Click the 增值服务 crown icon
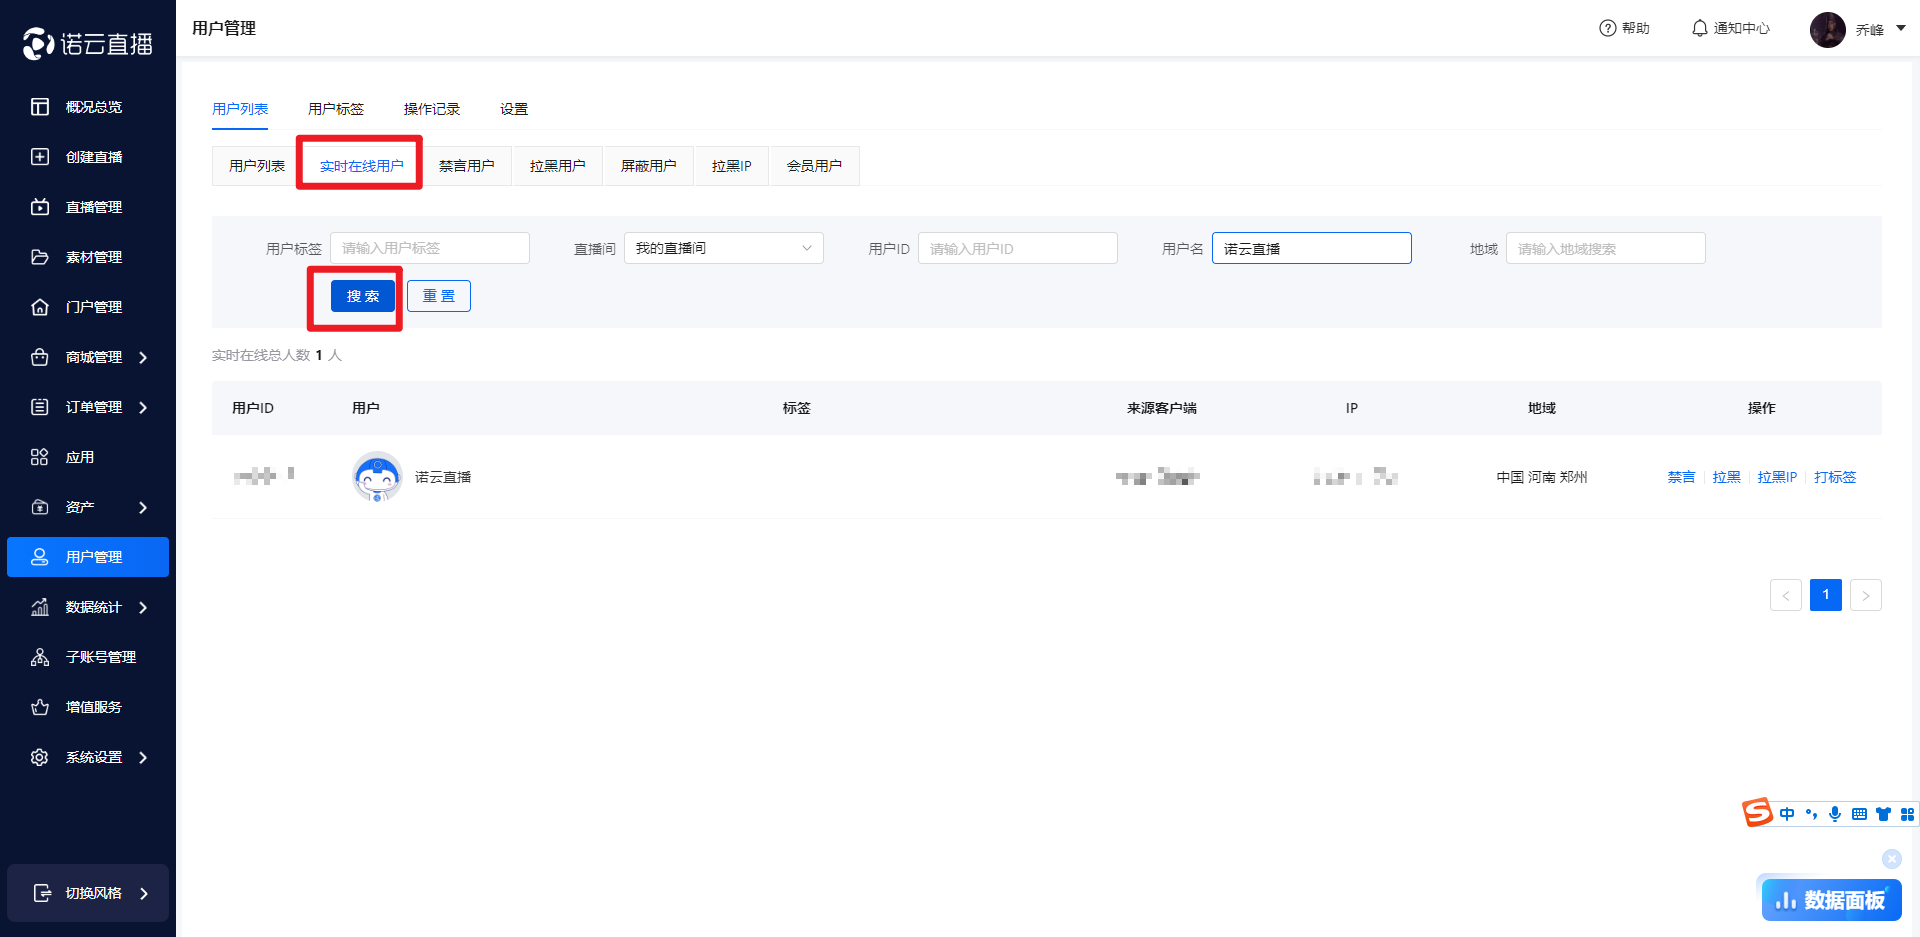 click(40, 707)
